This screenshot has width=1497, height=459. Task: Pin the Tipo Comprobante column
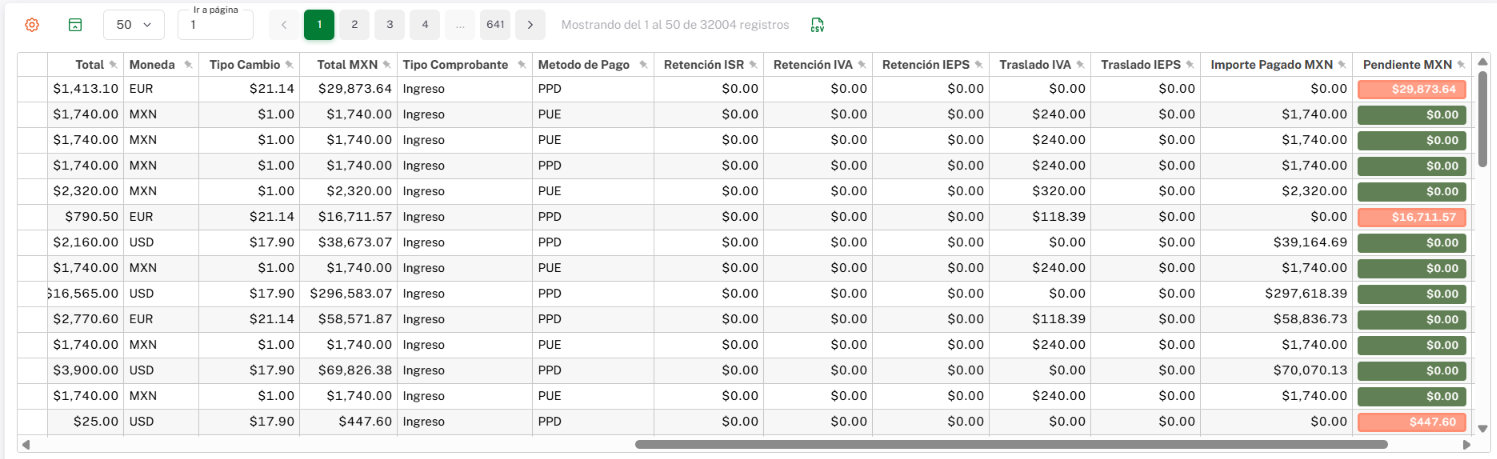(520, 65)
